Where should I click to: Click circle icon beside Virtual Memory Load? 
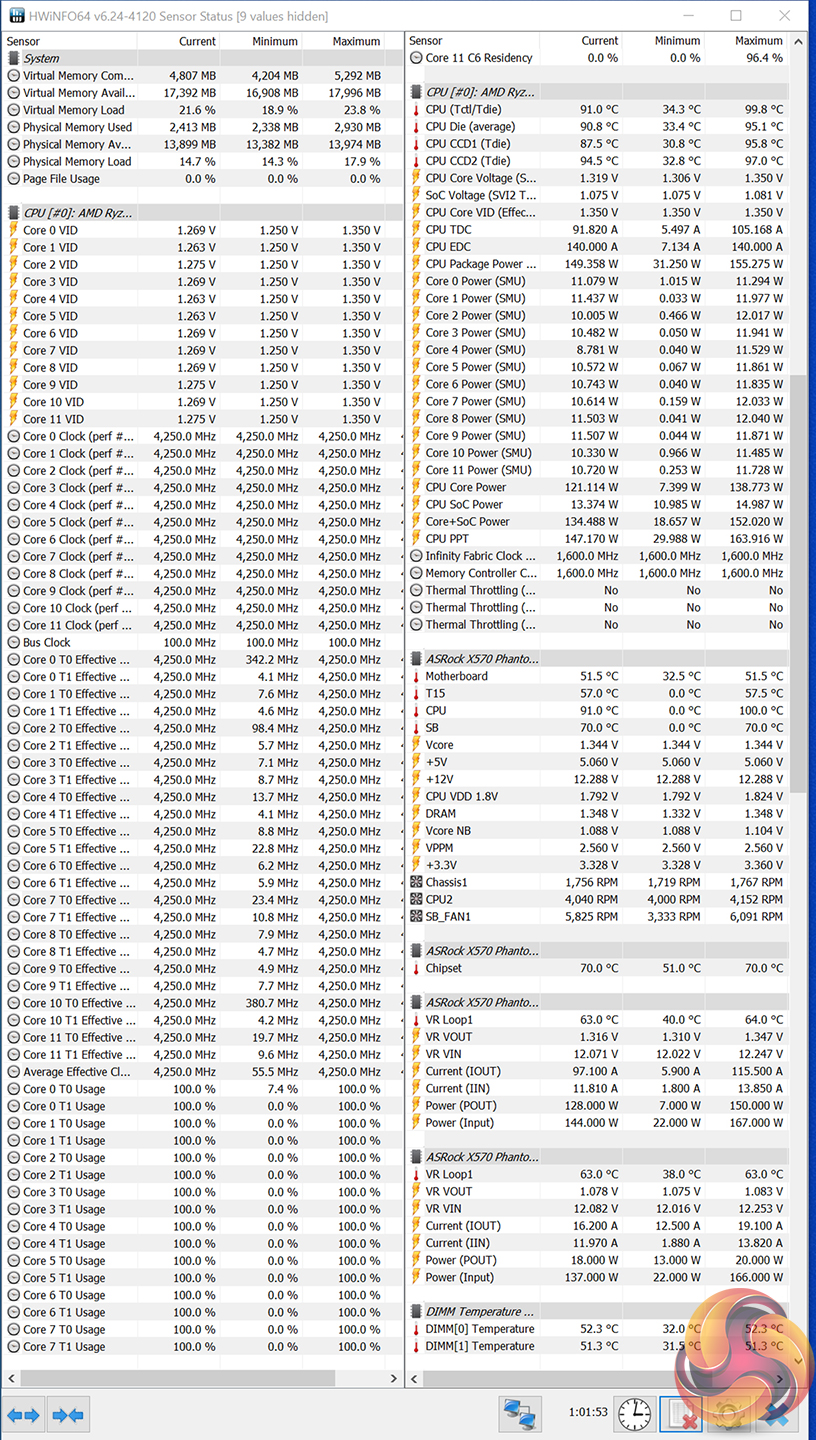point(13,110)
